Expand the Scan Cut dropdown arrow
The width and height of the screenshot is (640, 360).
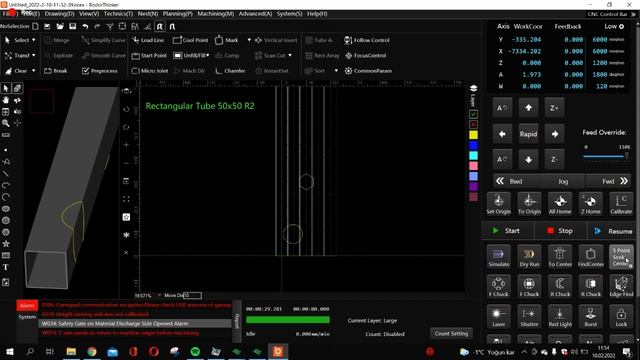coord(290,55)
